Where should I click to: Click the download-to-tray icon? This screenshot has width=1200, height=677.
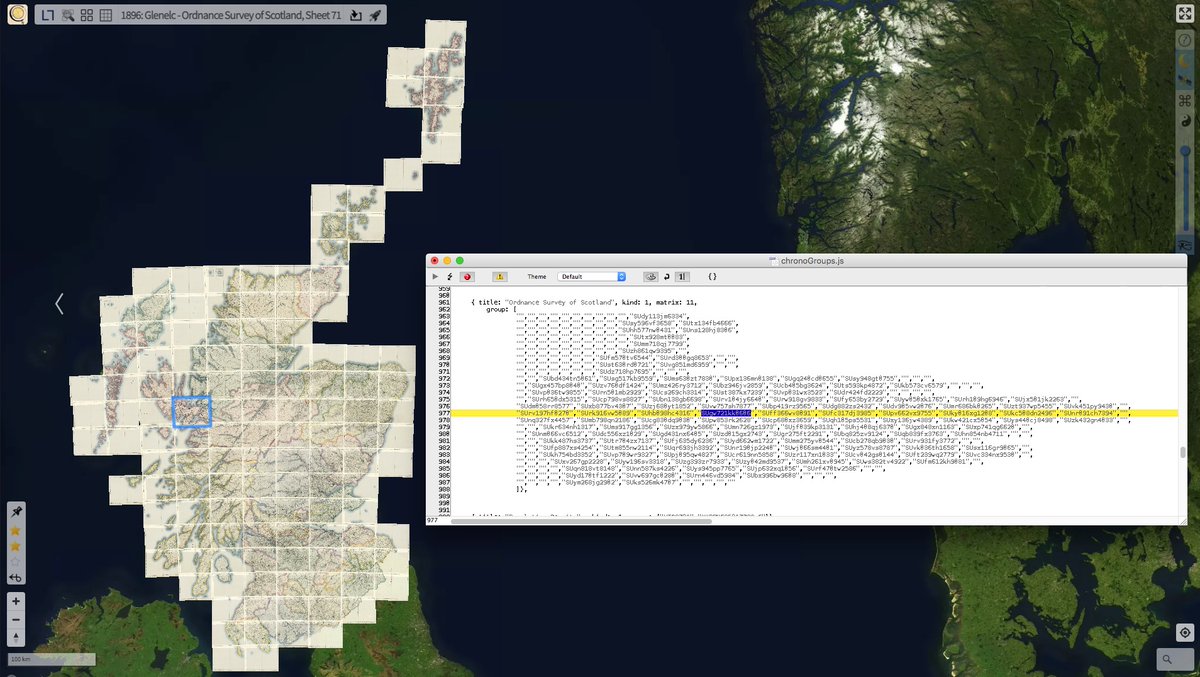click(x=356, y=16)
